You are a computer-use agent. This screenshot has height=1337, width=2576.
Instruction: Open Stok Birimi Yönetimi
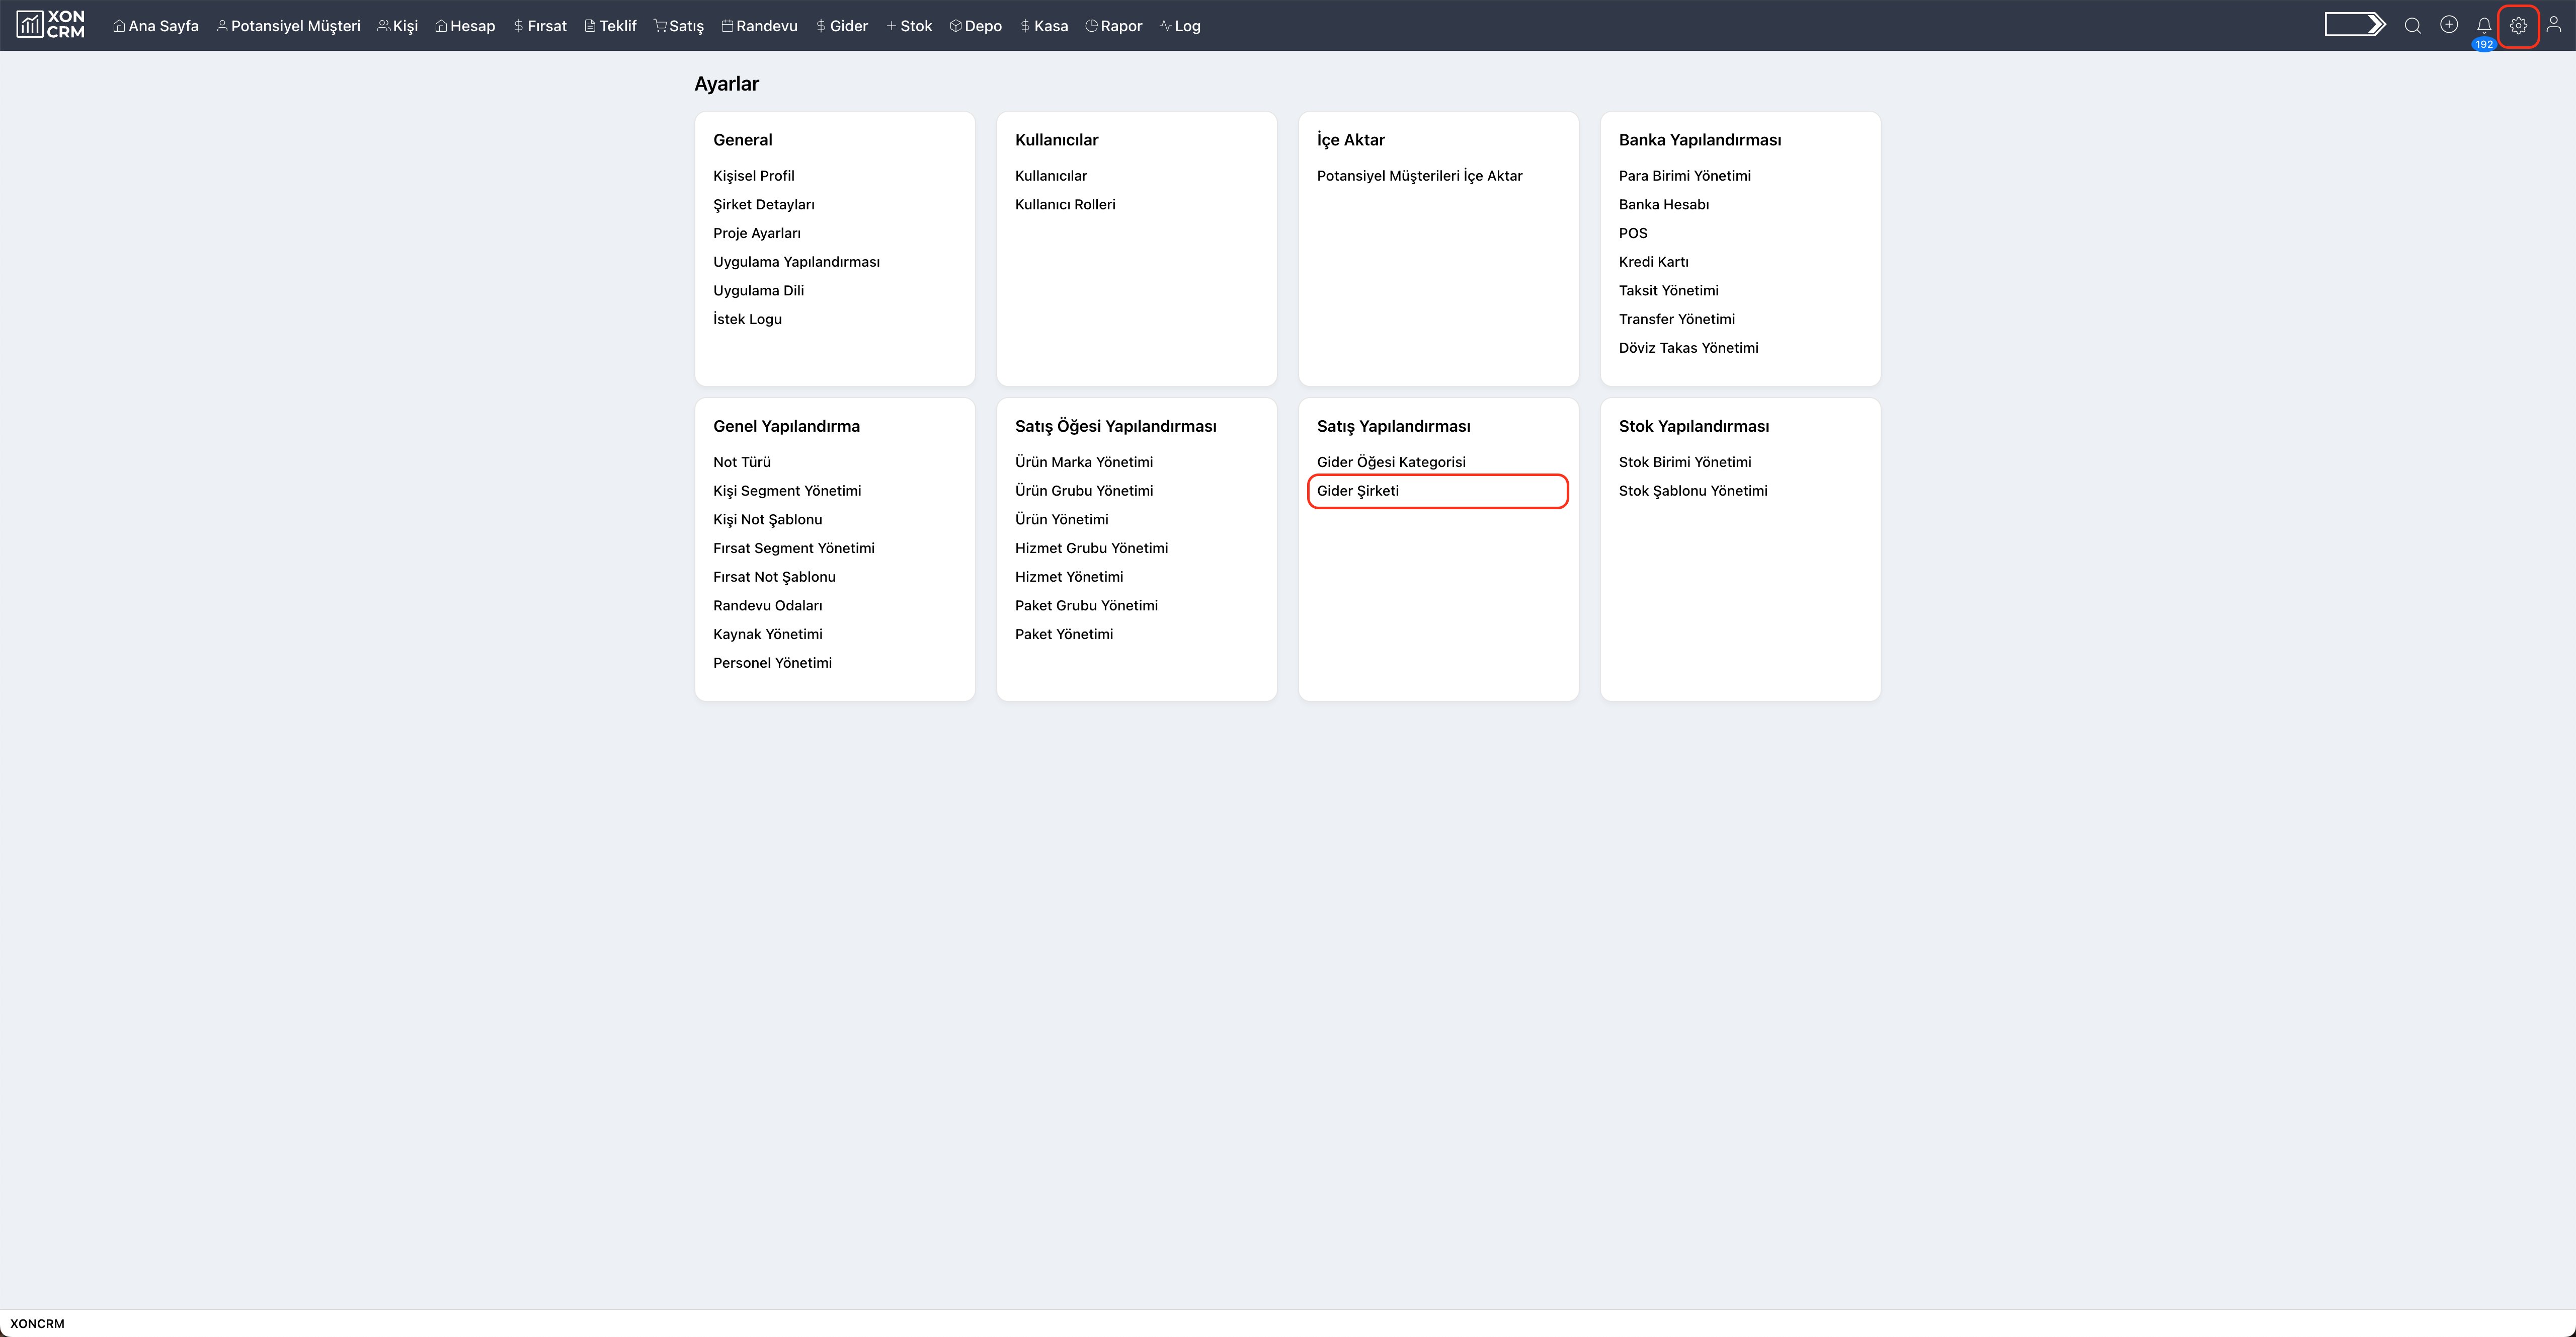click(x=1685, y=462)
